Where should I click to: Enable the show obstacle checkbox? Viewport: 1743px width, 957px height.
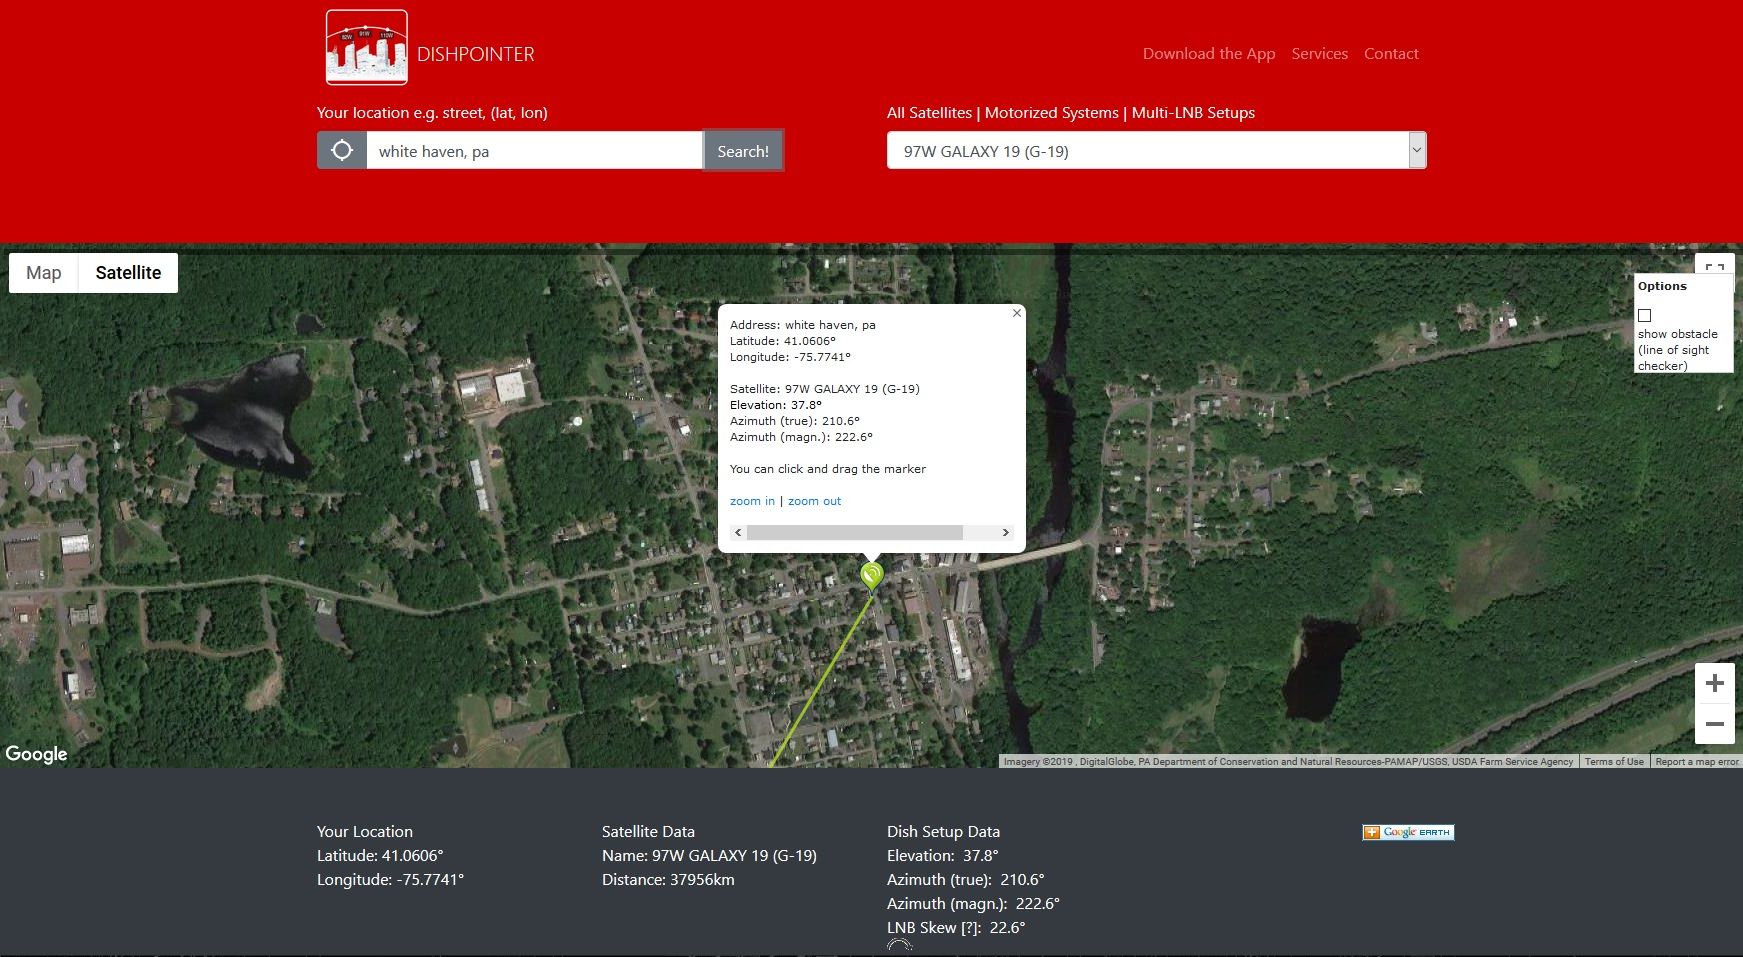[1645, 315]
